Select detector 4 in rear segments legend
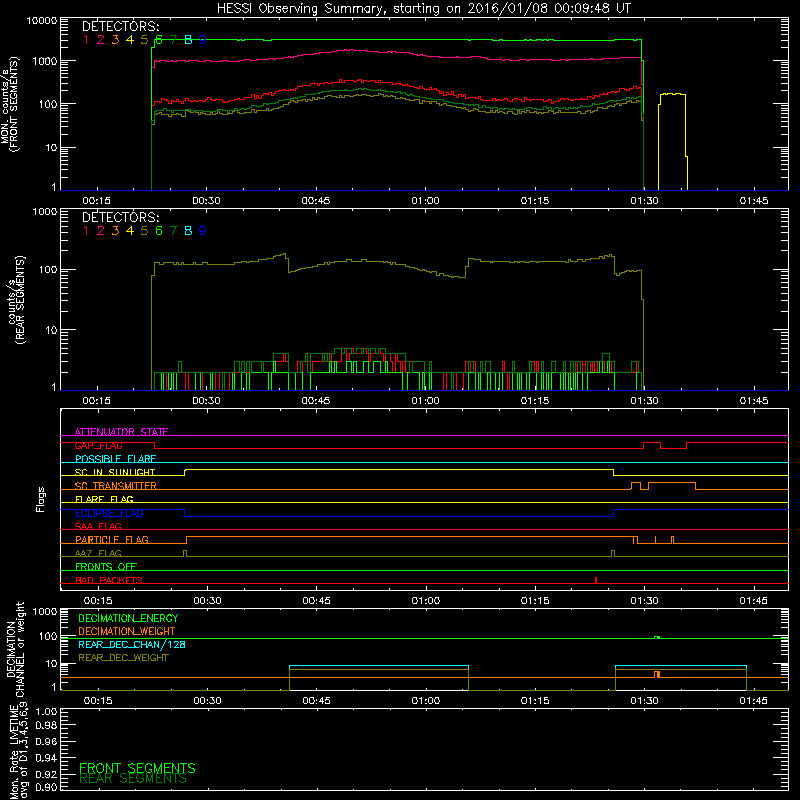This screenshot has width=800, height=800. click(x=130, y=231)
